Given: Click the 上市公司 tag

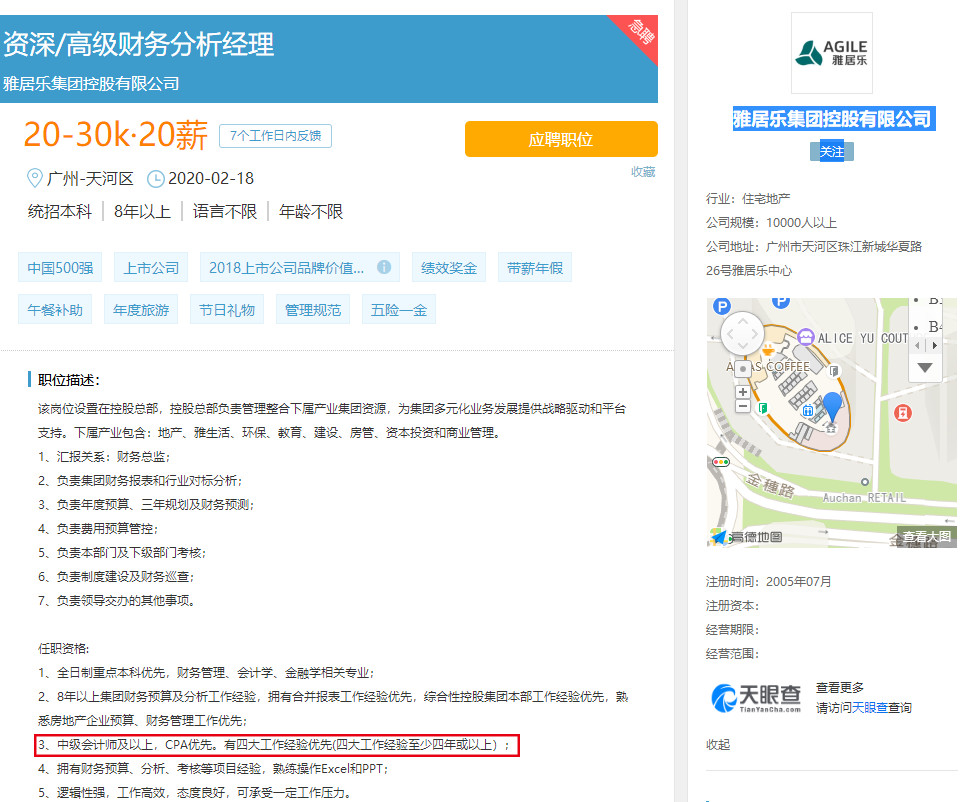Looking at the screenshot, I should [151, 268].
